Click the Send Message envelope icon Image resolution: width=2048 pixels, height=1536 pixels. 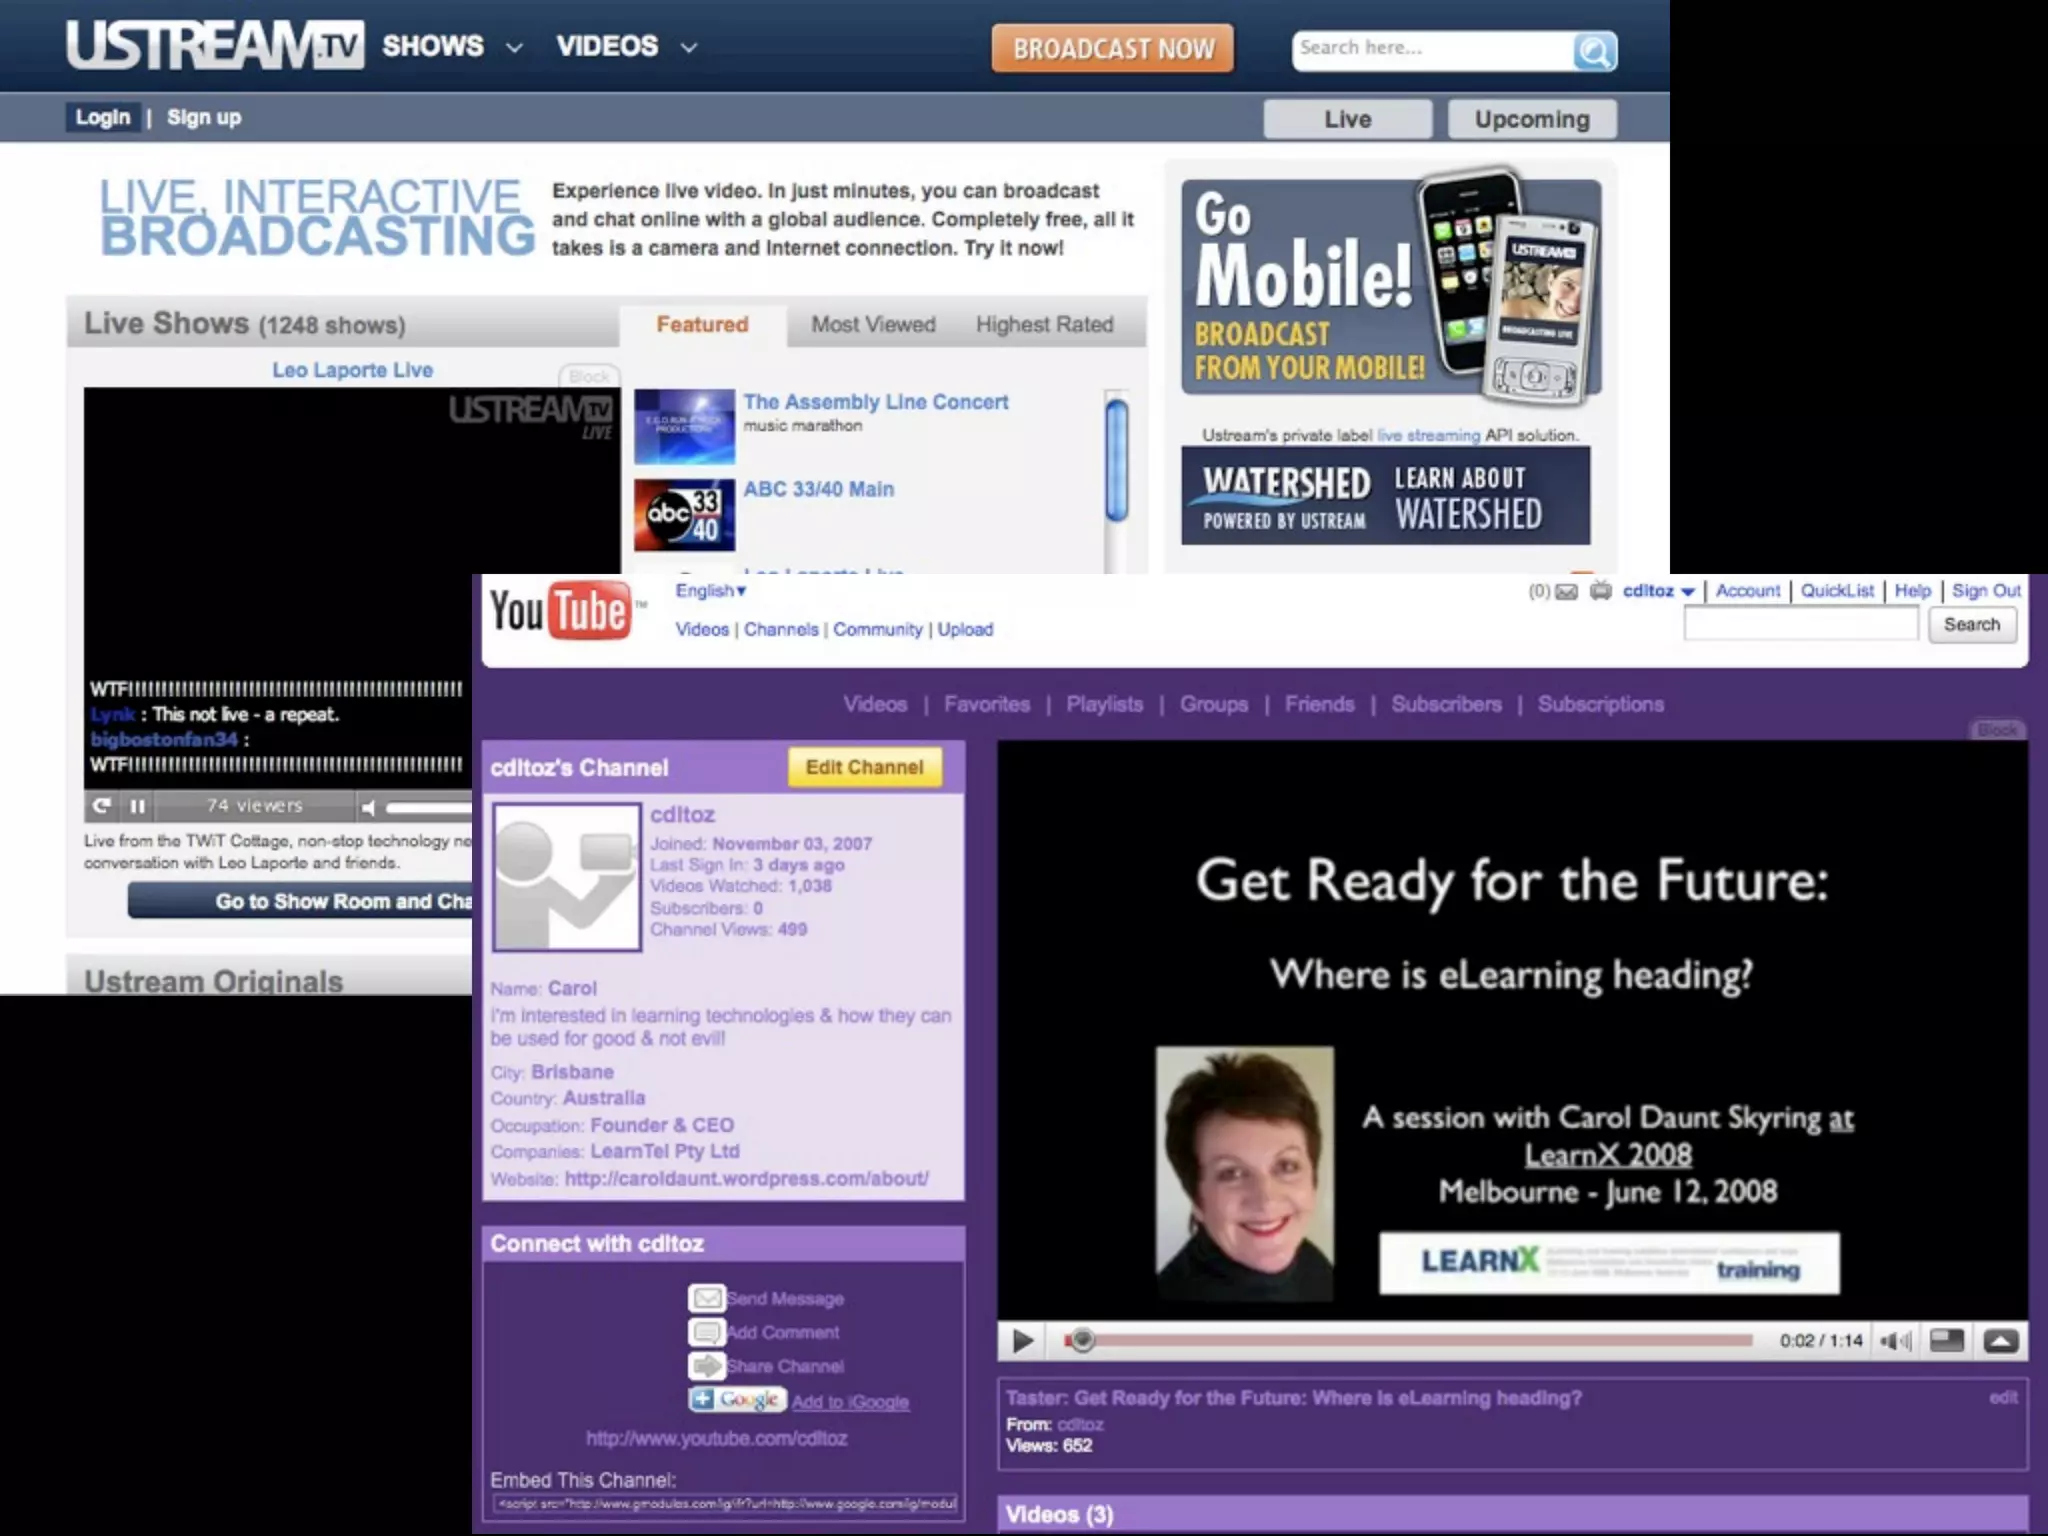click(x=707, y=1298)
